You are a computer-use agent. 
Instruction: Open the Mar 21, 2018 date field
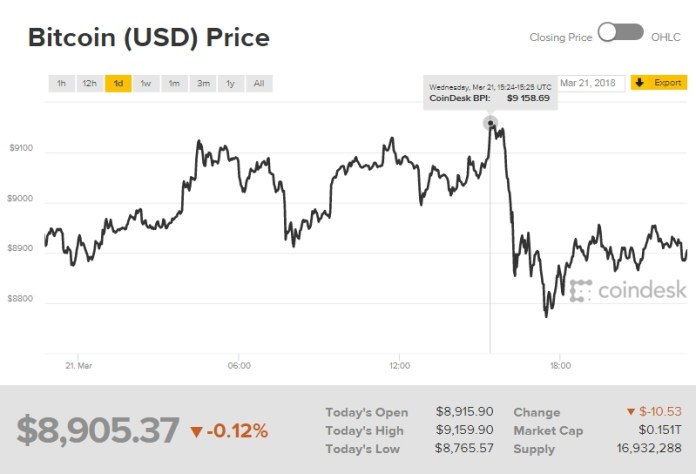pos(590,83)
